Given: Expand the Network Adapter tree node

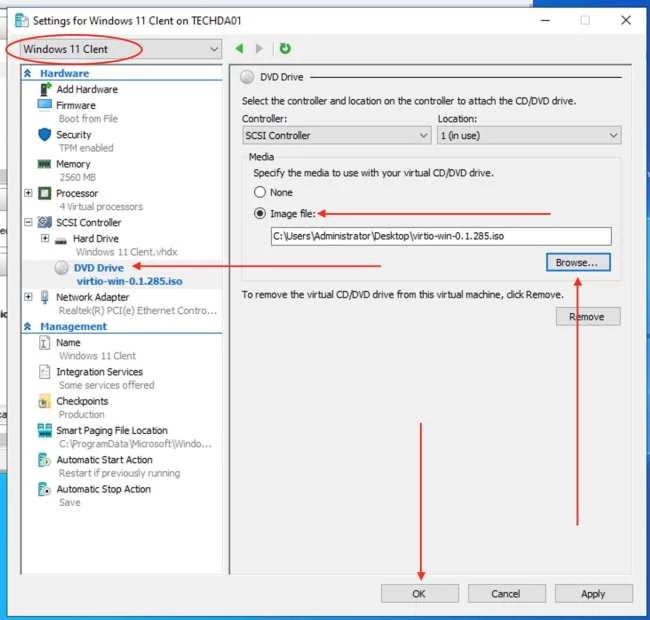Looking at the screenshot, I should click(x=28, y=297).
